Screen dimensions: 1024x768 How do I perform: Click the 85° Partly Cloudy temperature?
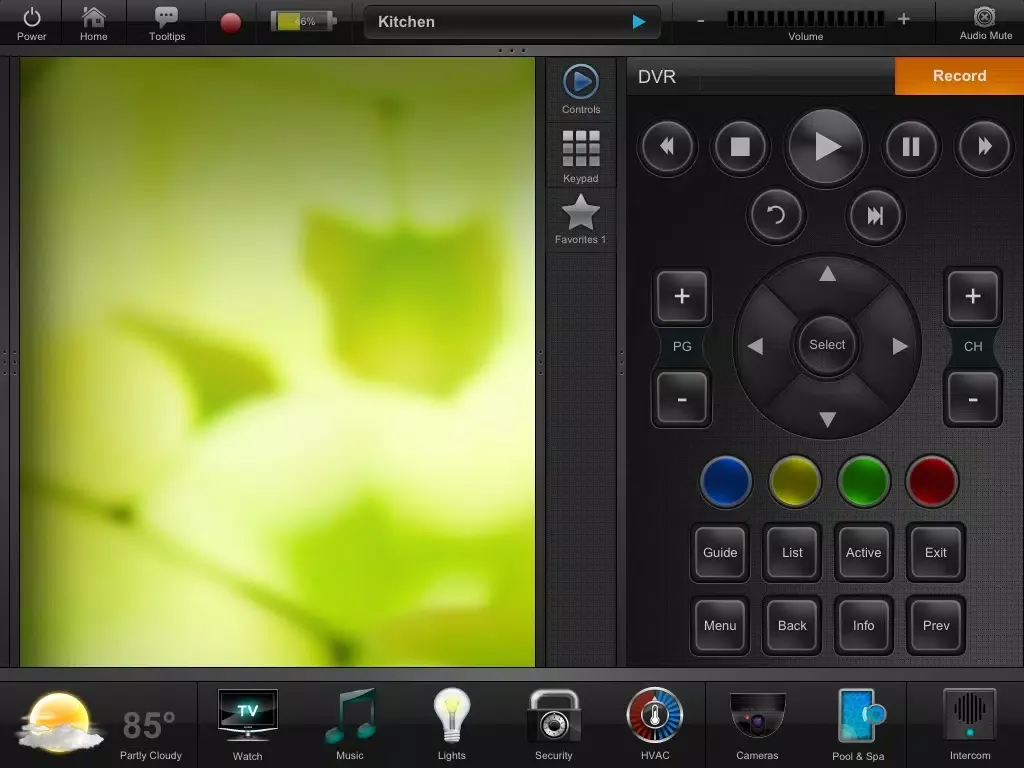pos(150,734)
